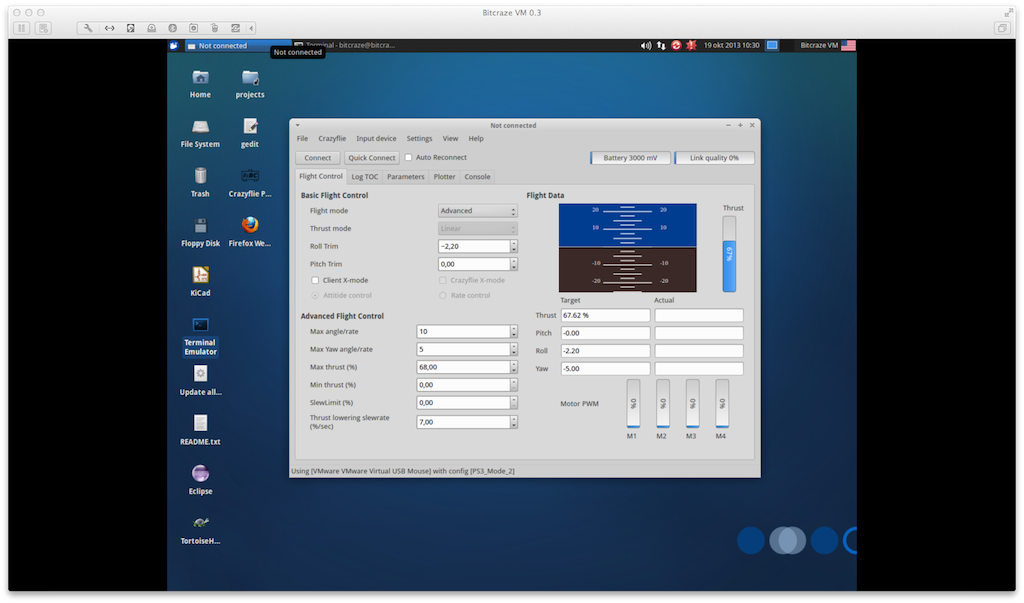Launch the Eclipse desktop icon
The height and width of the screenshot is (603, 1024).
pyautogui.click(x=200, y=474)
